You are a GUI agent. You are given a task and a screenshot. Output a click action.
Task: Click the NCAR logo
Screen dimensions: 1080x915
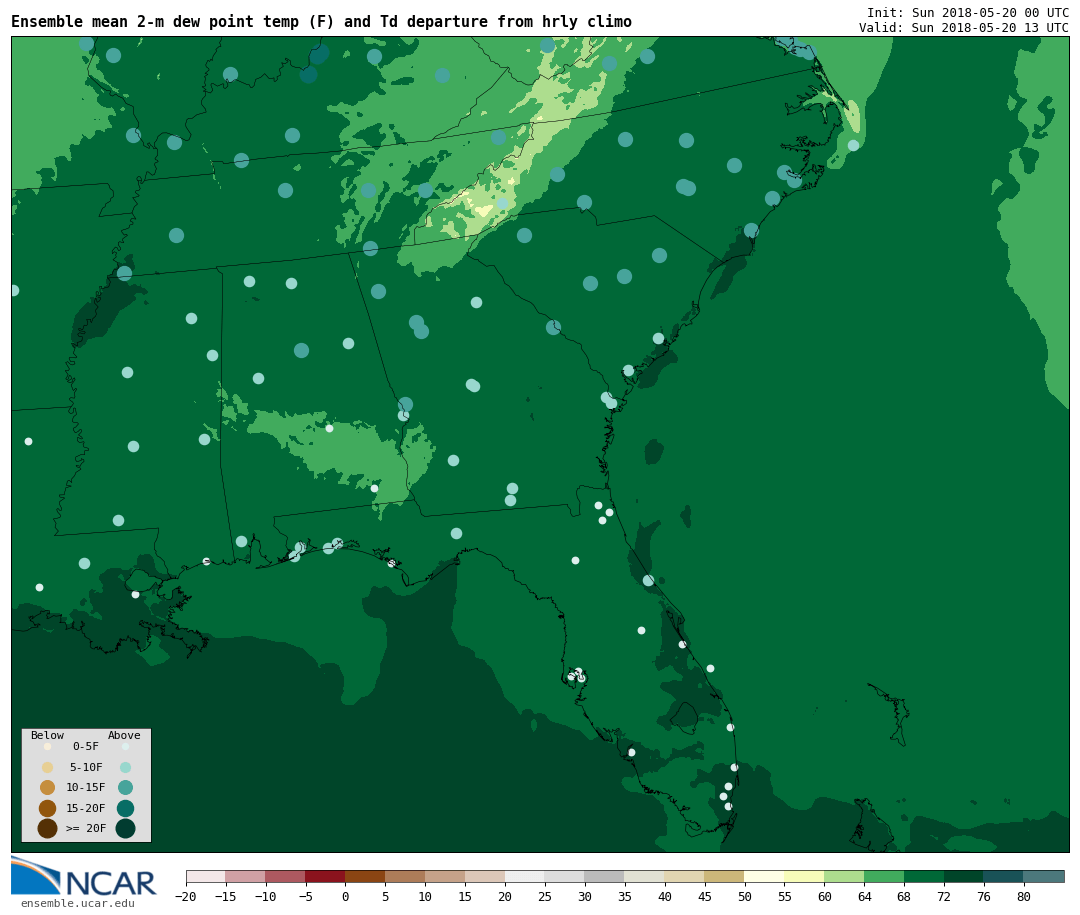coord(84,877)
